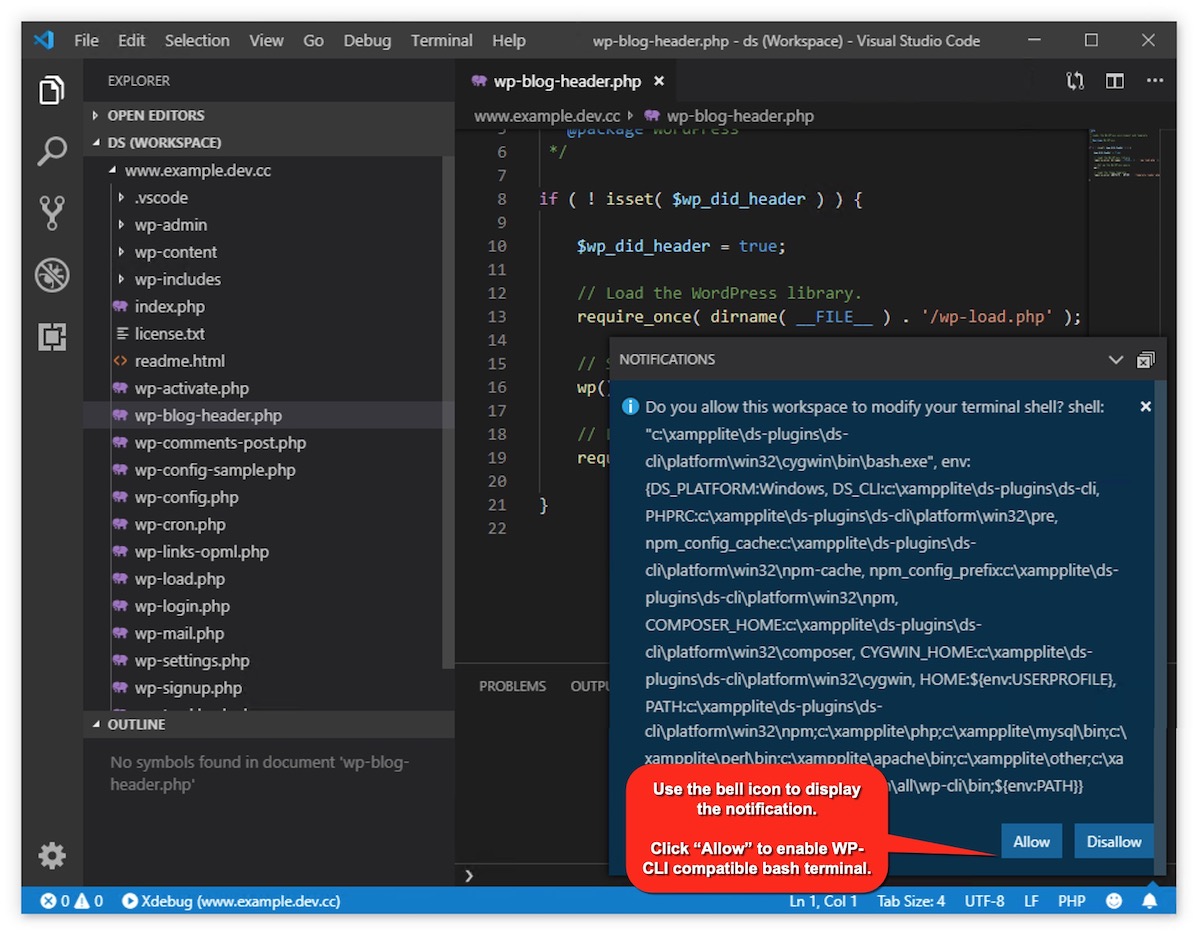Dismiss the terminal shell notification
The width and height of the screenshot is (1200, 937).
click(x=1146, y=406)
